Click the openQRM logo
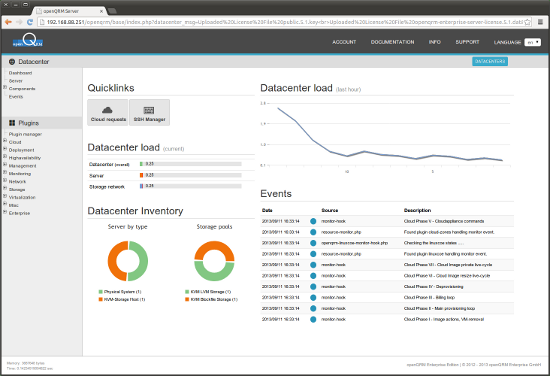 28,41
